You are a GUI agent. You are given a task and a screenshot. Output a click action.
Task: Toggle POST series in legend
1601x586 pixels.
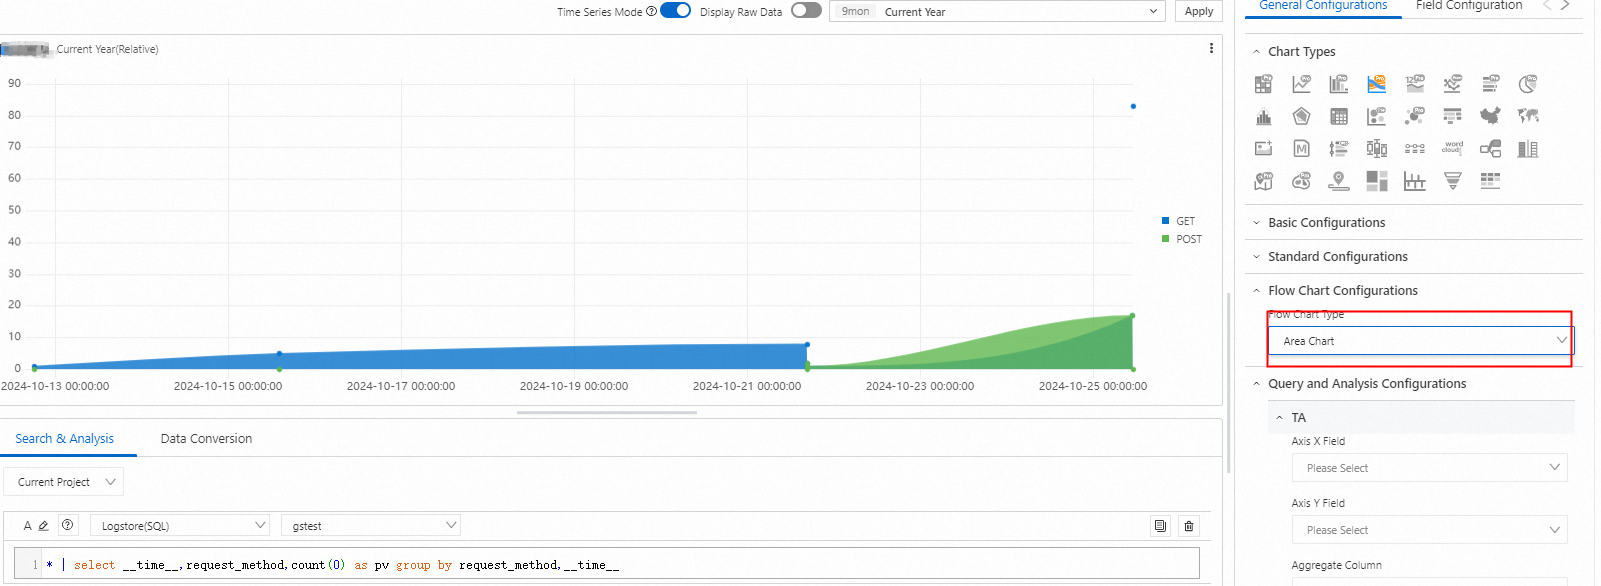tap(1182, 239)
